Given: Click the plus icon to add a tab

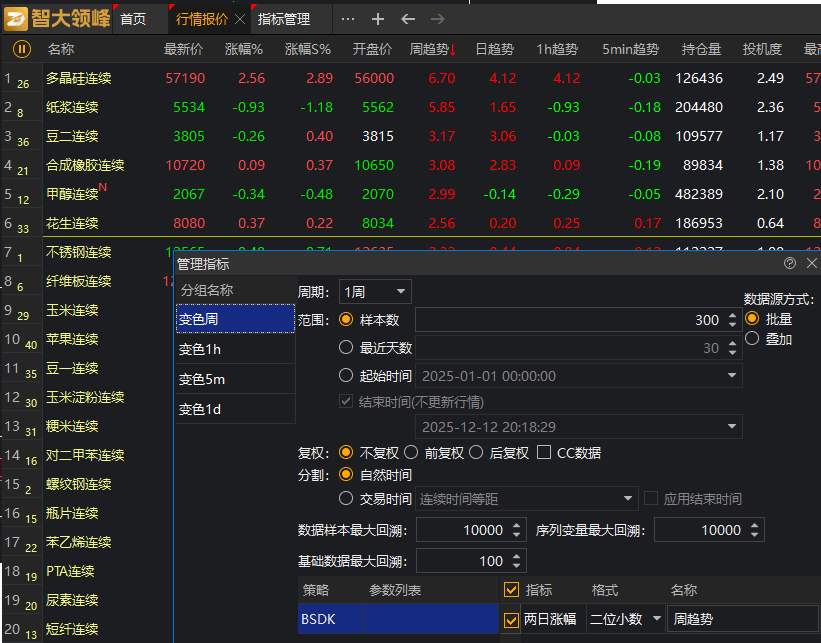Looking at the screenshot, I should pyautogui.click(x=377, y=19).
